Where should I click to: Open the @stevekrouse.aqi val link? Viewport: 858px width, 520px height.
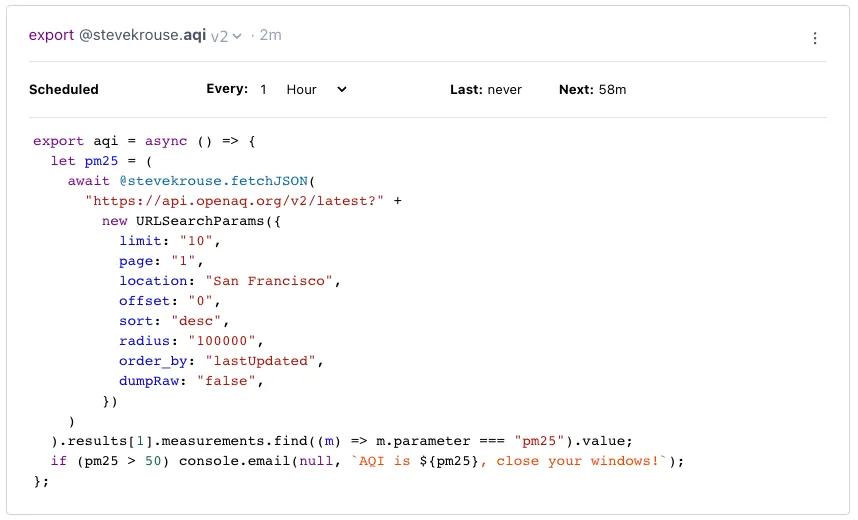click(x=143, y=35)
